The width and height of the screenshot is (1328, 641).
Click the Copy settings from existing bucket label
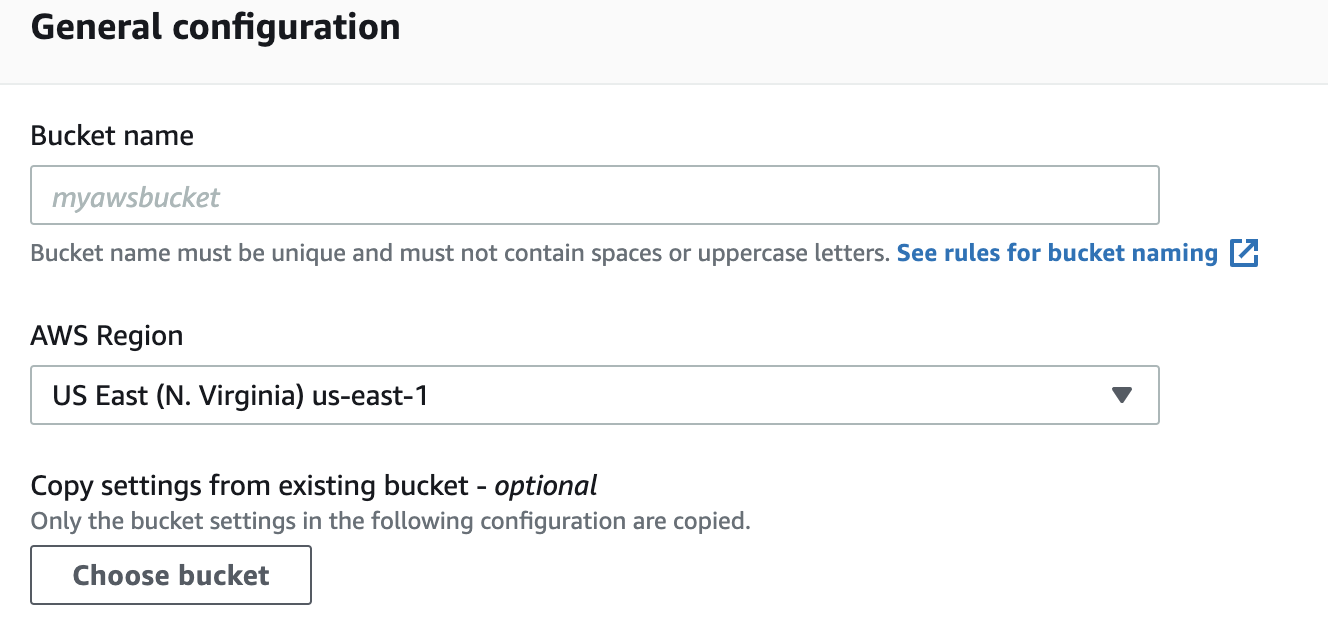coord(314,486)
